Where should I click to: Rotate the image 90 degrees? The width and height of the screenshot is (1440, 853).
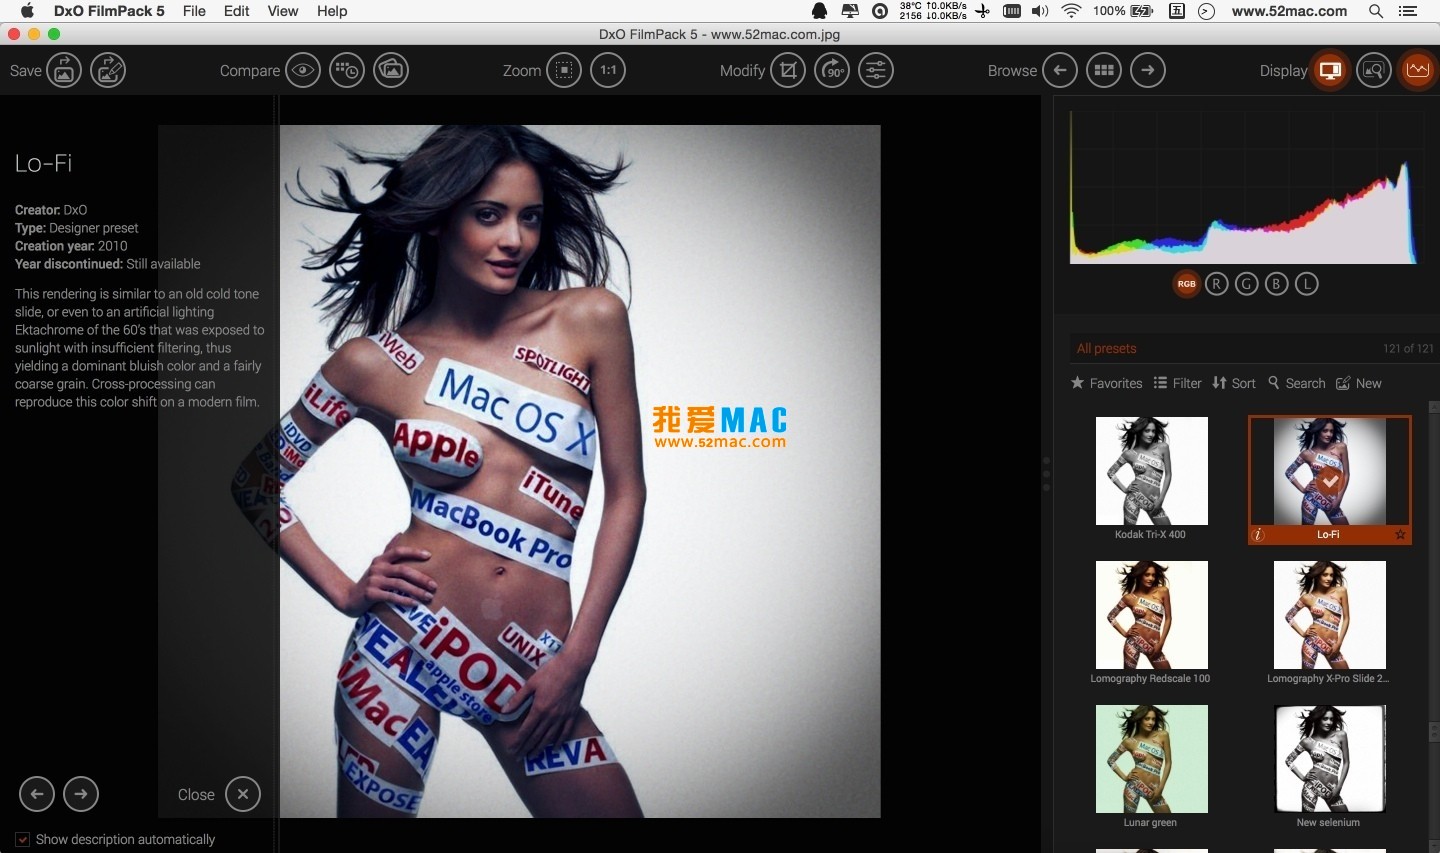[832, 70]
